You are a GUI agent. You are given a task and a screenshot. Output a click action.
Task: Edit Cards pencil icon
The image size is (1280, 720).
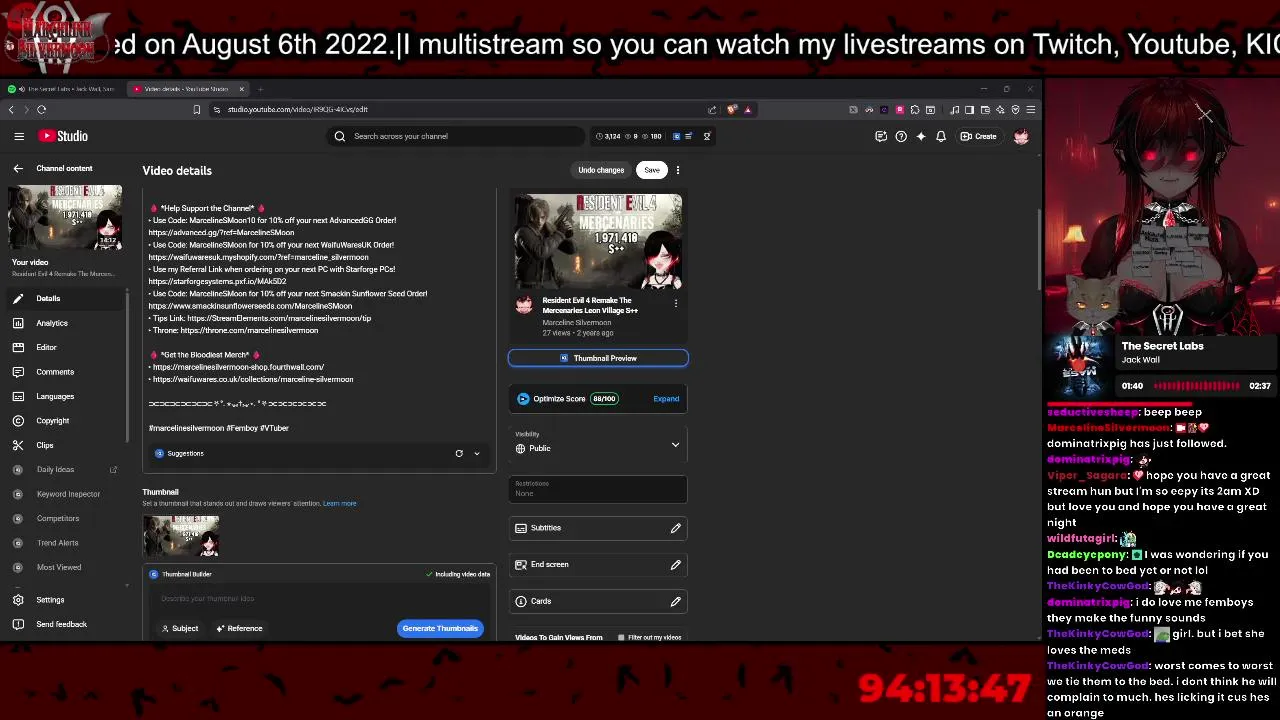point(675,601)
